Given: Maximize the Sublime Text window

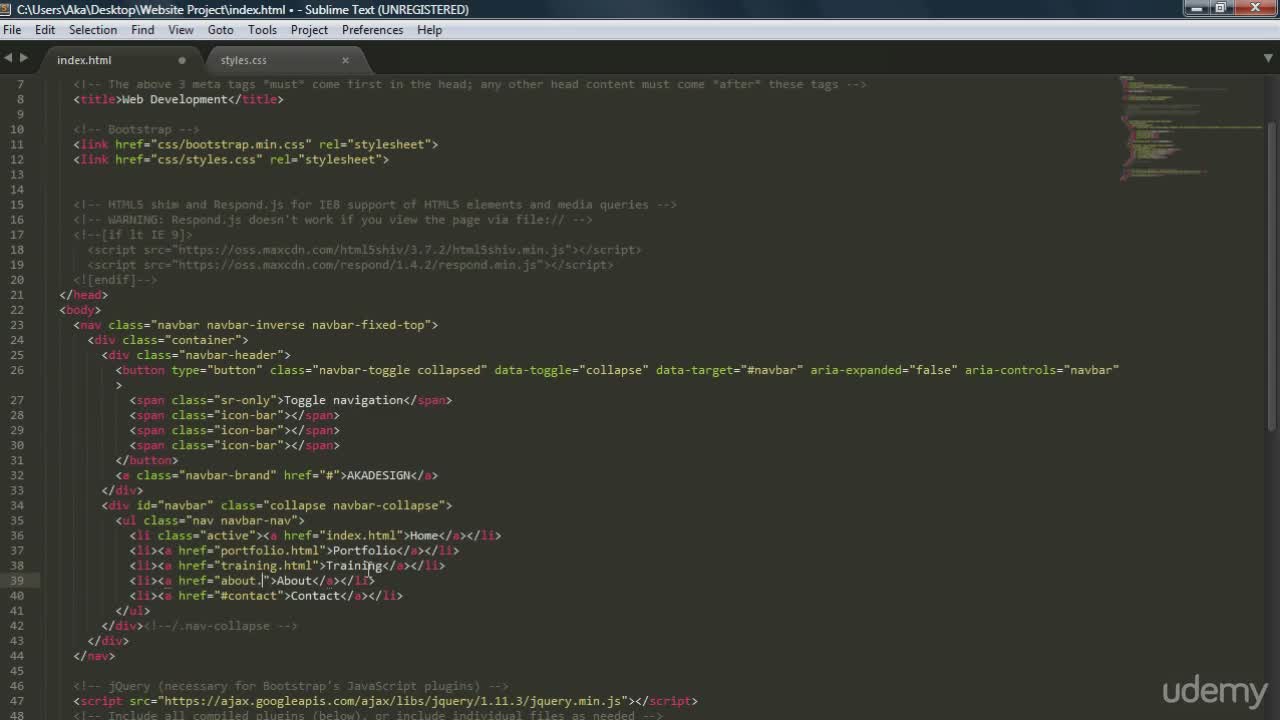Looking at the screenshot, I should 1220,8.
